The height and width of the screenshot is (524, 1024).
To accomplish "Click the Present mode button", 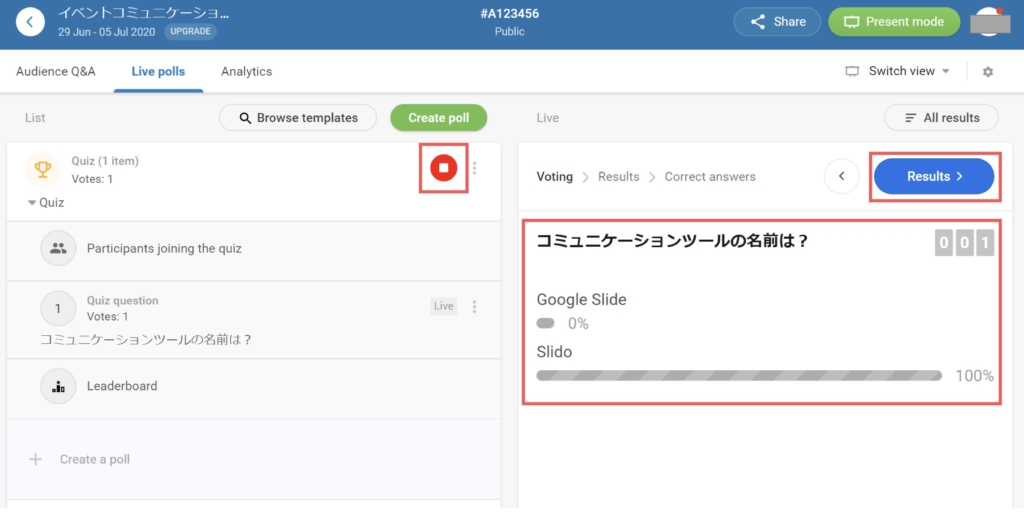I will coord(894,22).
